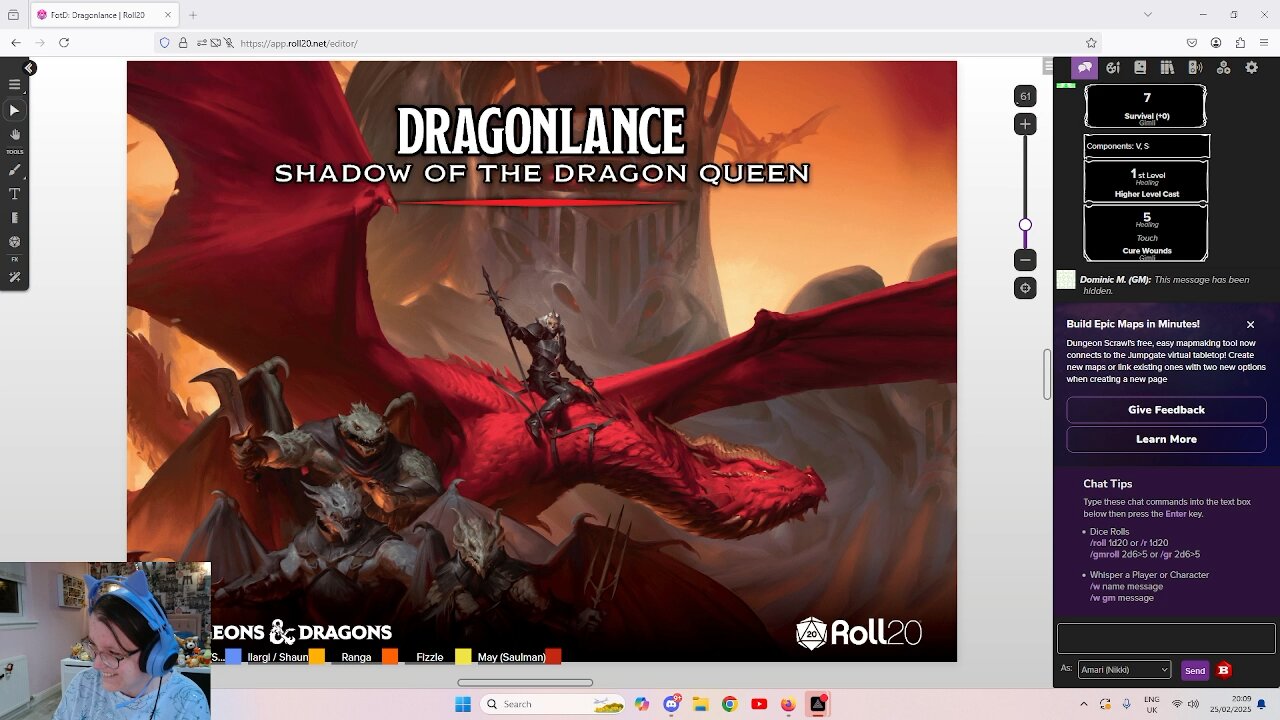Click the zoom slider handle
1280x720 pixels.
(x=1025, y=225)
